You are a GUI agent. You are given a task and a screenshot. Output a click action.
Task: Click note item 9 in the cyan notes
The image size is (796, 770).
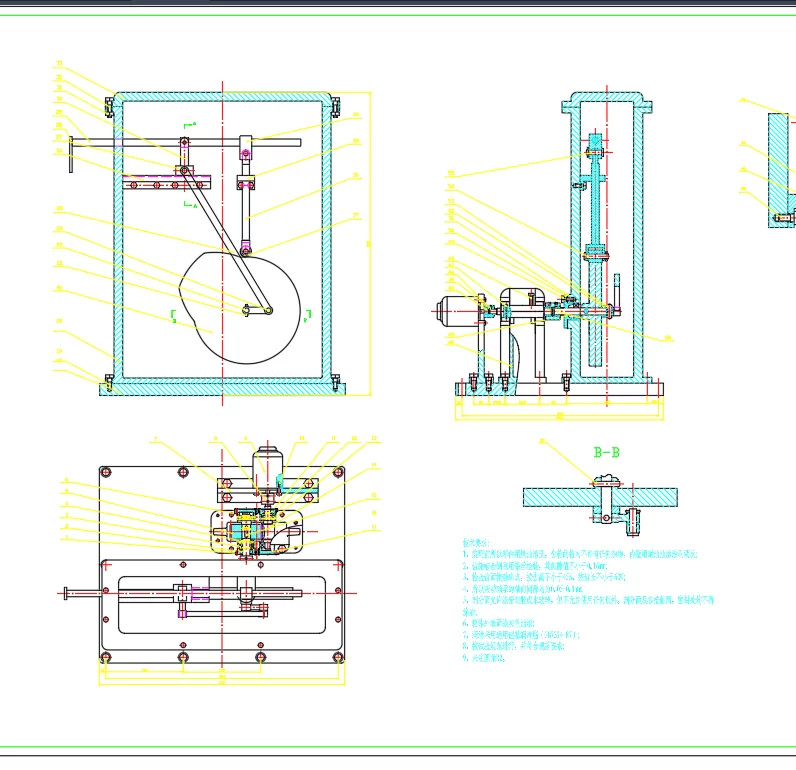click(x=483, y=658)
